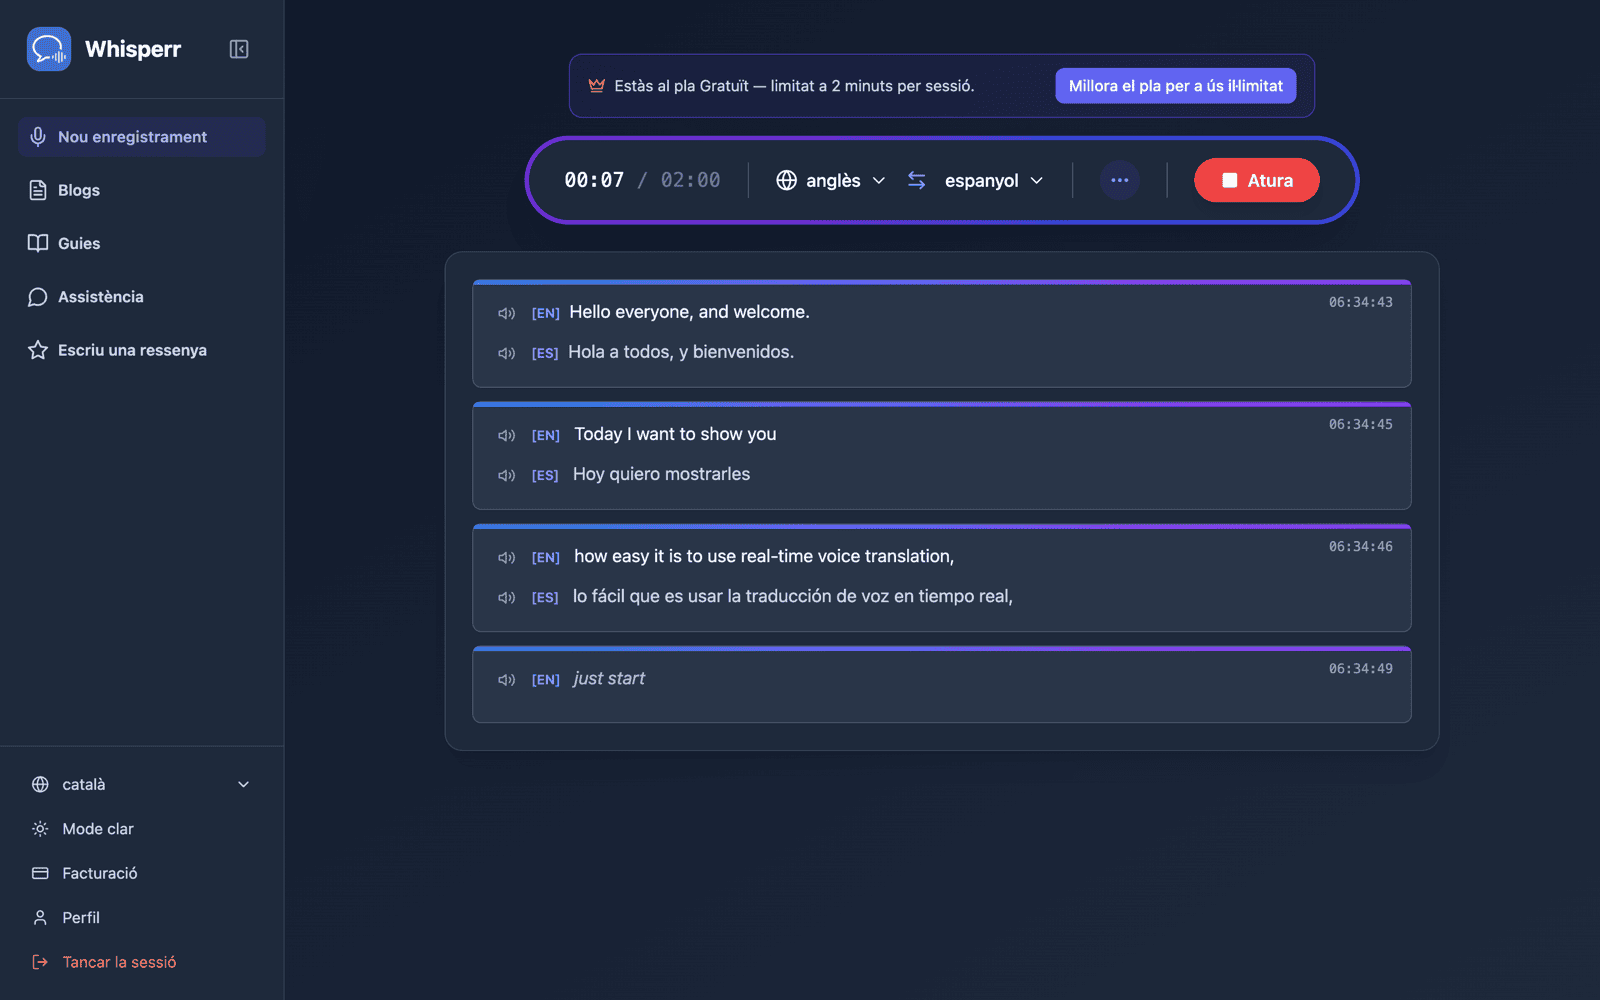The height and width of the screenshot is (1000, 1600).
Task: Open the anglès source language dropdown
Action: coord(831,180)
